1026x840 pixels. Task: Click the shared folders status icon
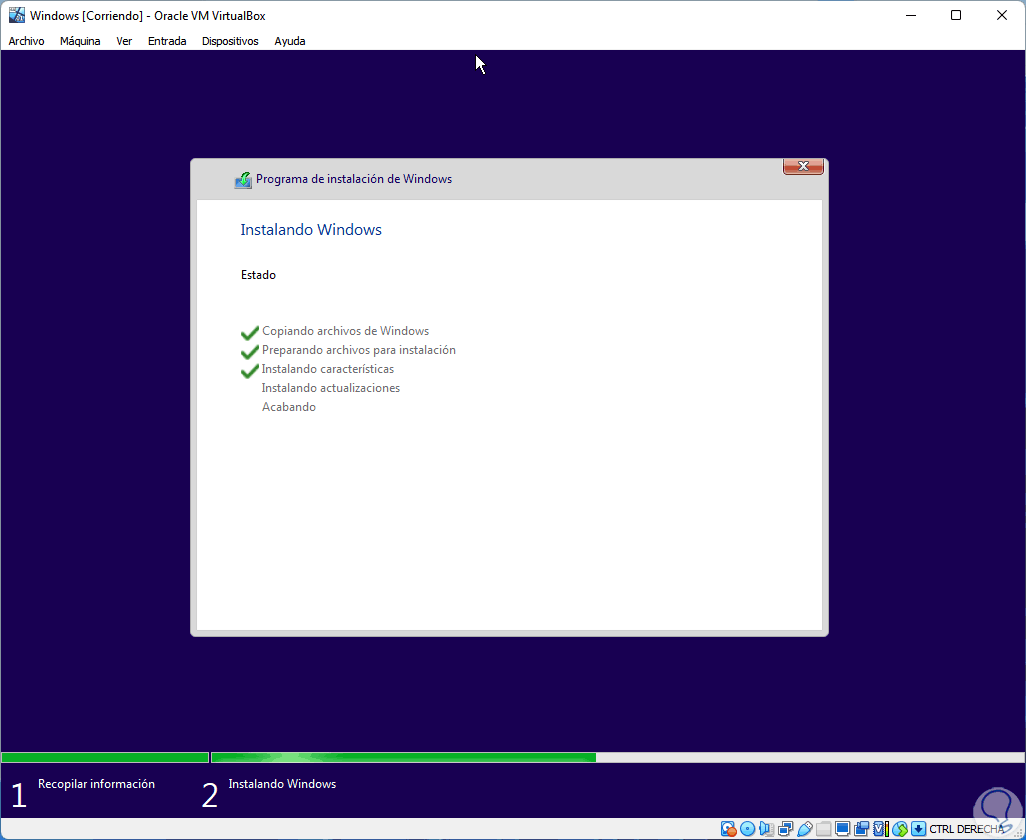[x=823, y=829]
